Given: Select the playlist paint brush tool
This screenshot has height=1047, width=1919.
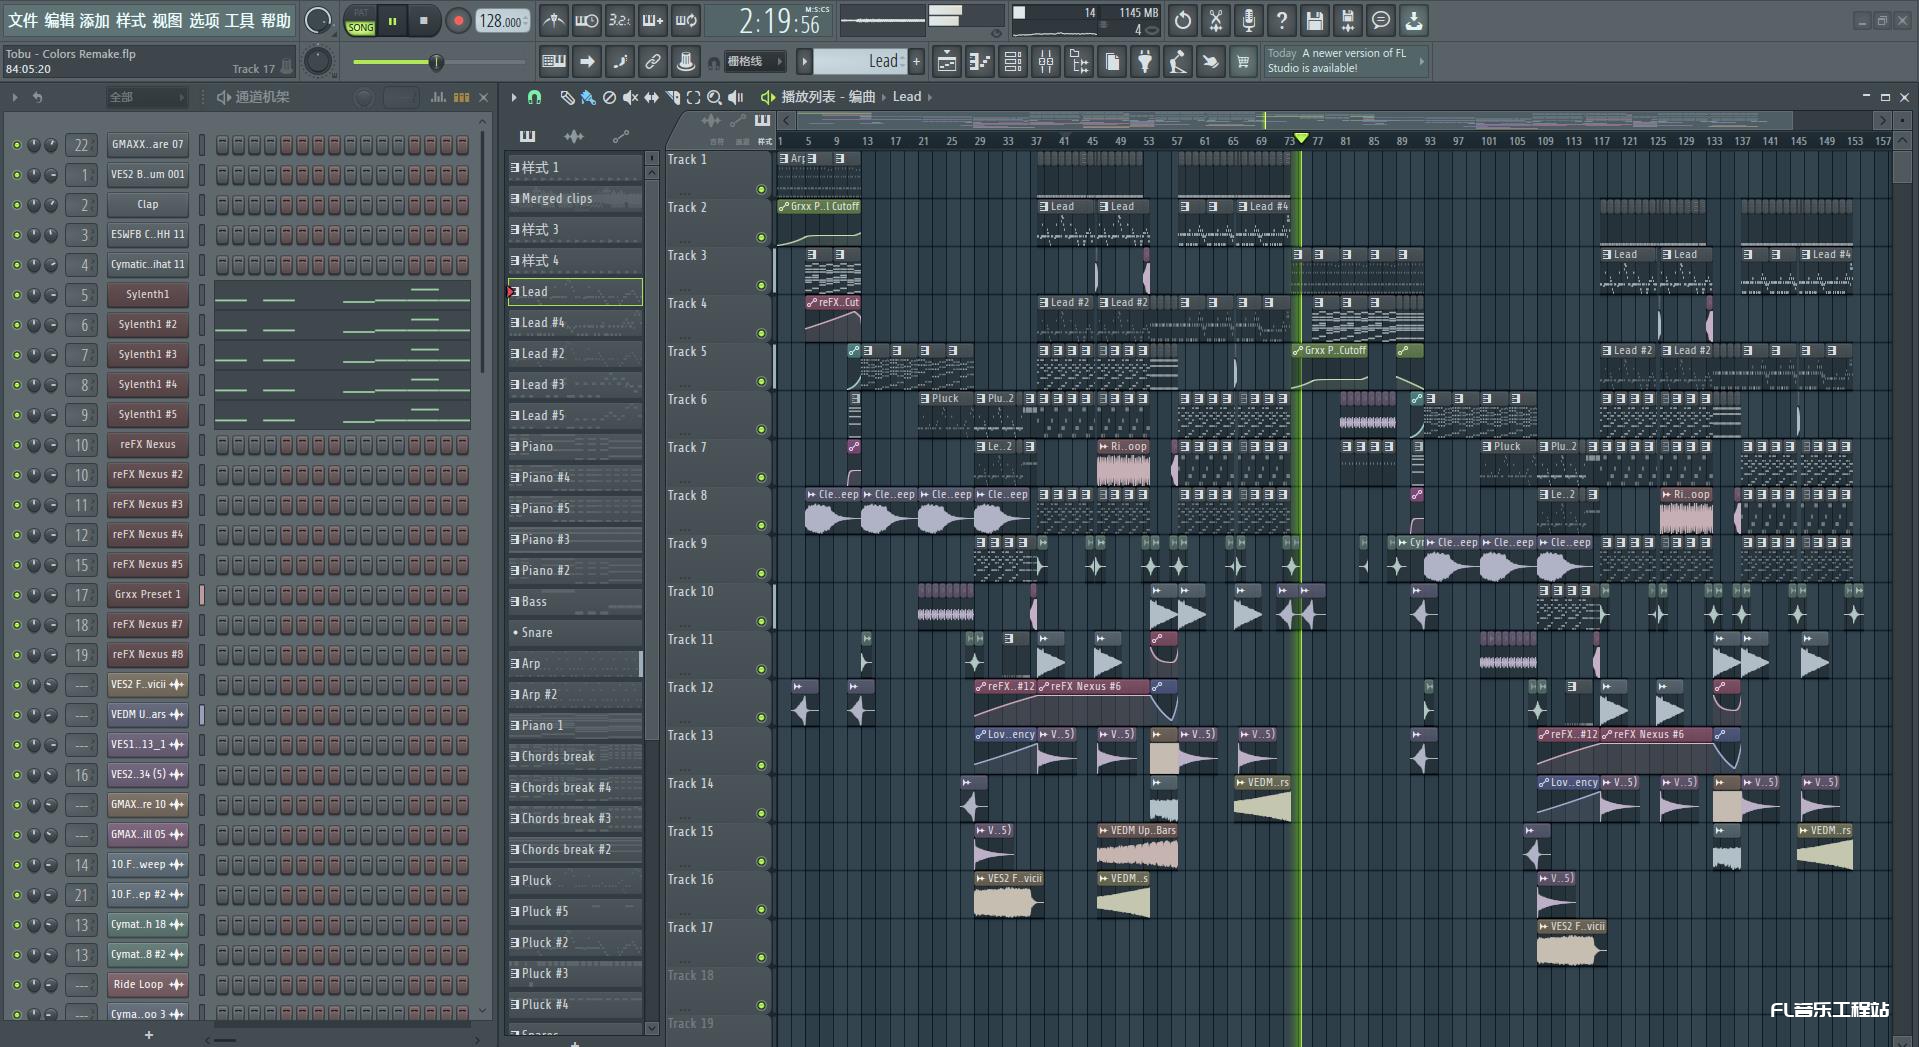Looking at the screenshot, I should [588, 97].
